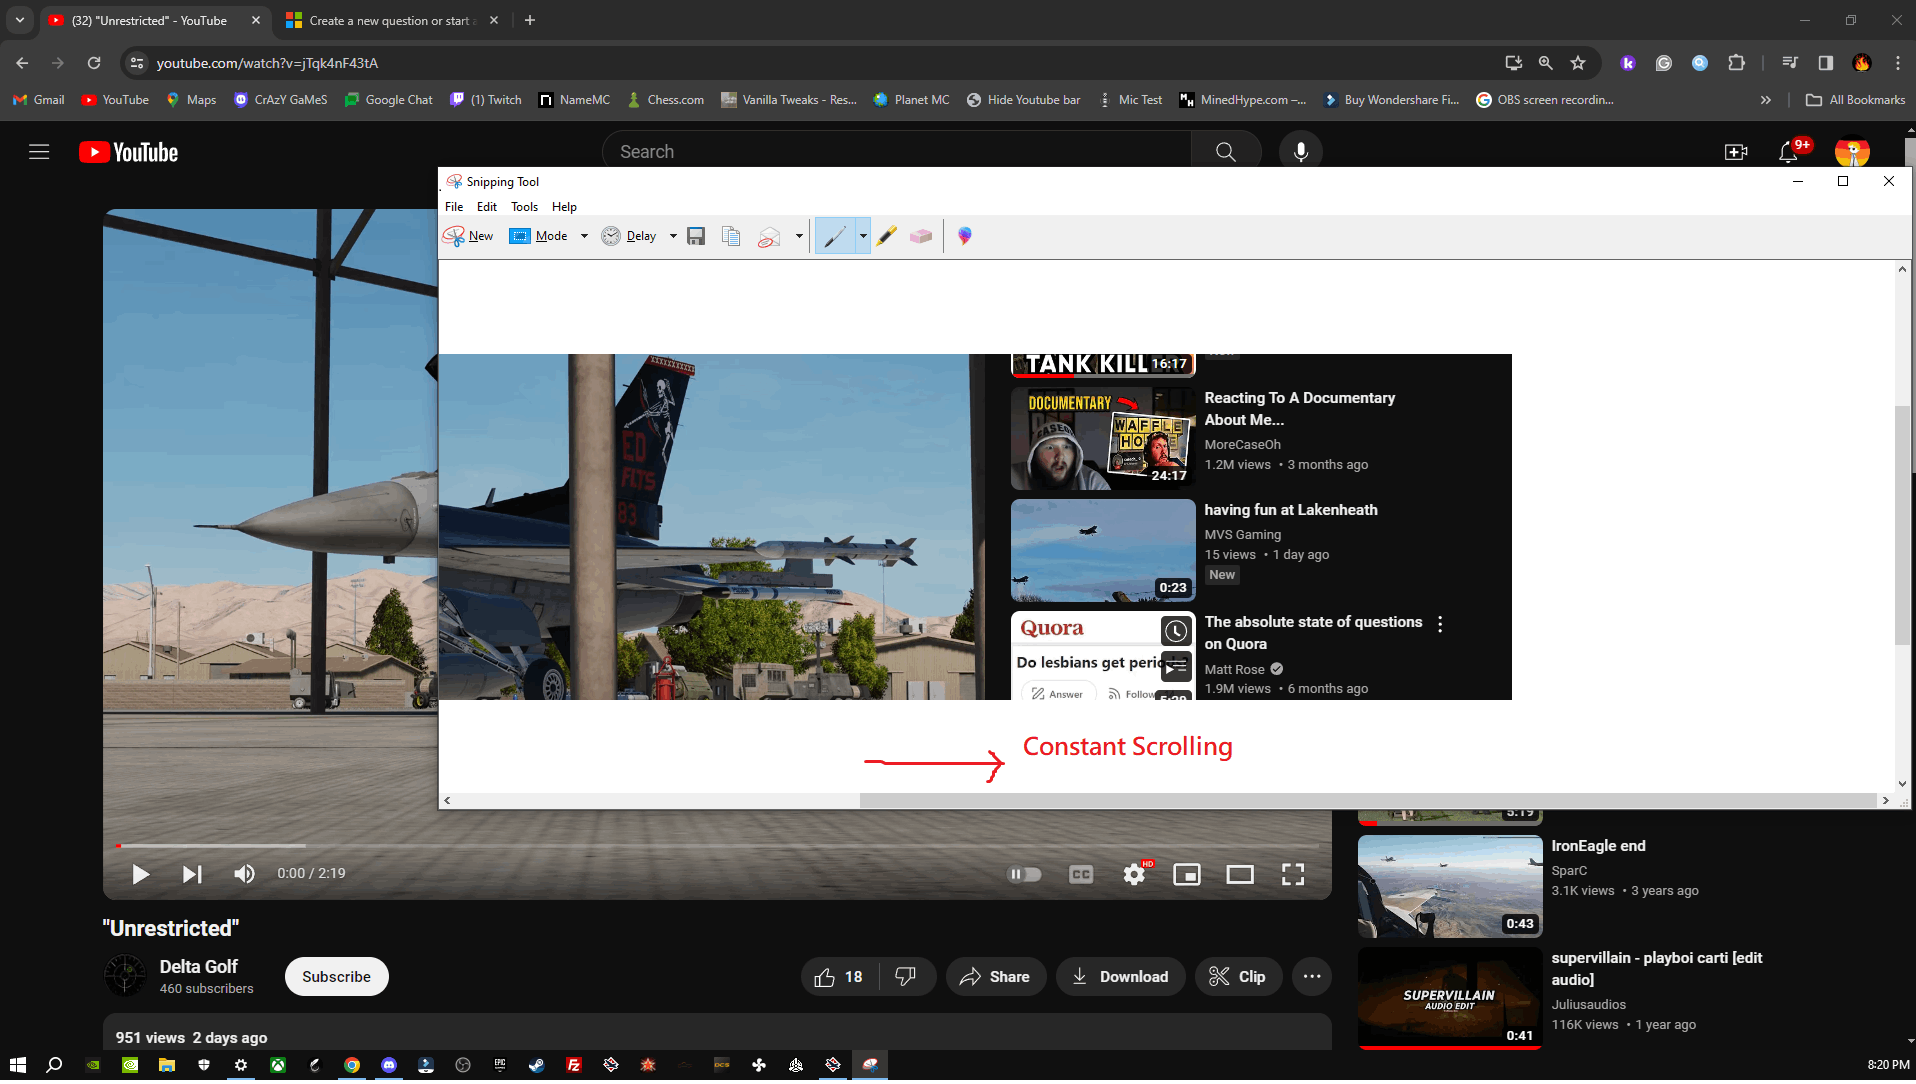This screenshot has width=1916, height=1084.
Task: Select the Eraser tool in Snipping Tool
Action: 920,236
